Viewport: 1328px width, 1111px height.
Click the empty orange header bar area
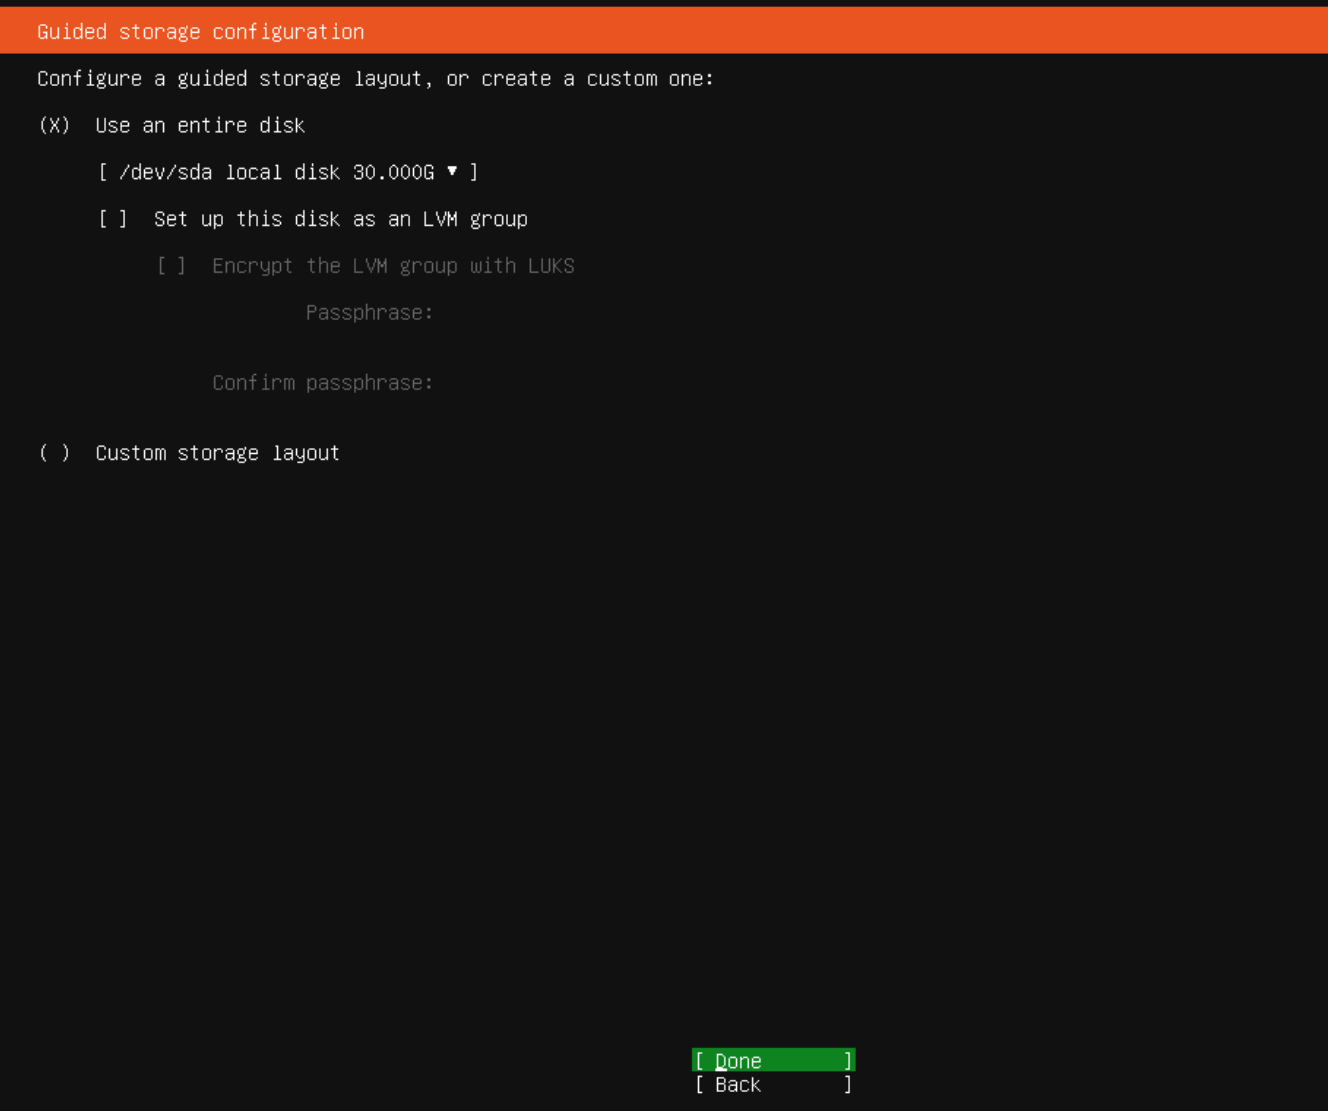[x=850, y=32]
